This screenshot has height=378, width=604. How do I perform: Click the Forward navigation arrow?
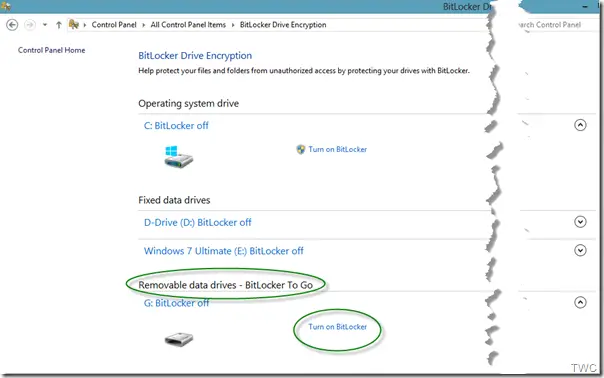pos(30,25)
